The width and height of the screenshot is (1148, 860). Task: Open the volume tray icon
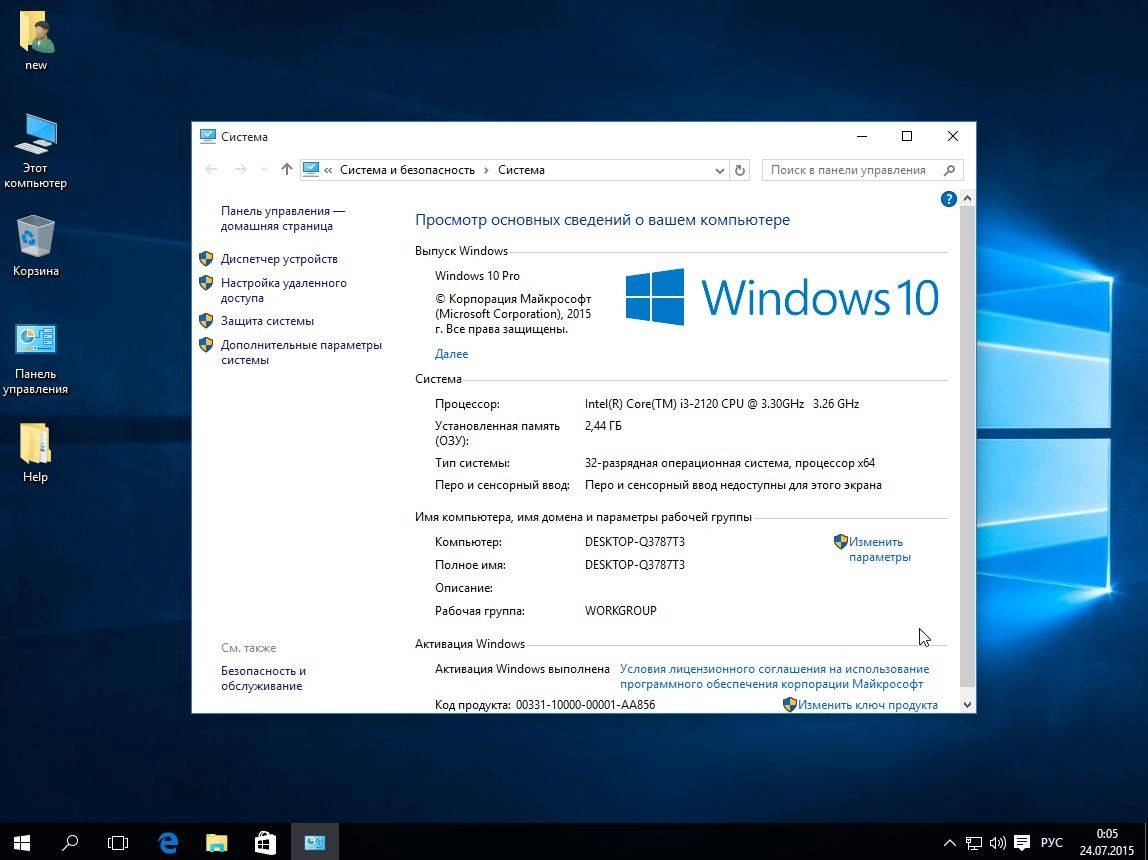(x=997, y=843)
